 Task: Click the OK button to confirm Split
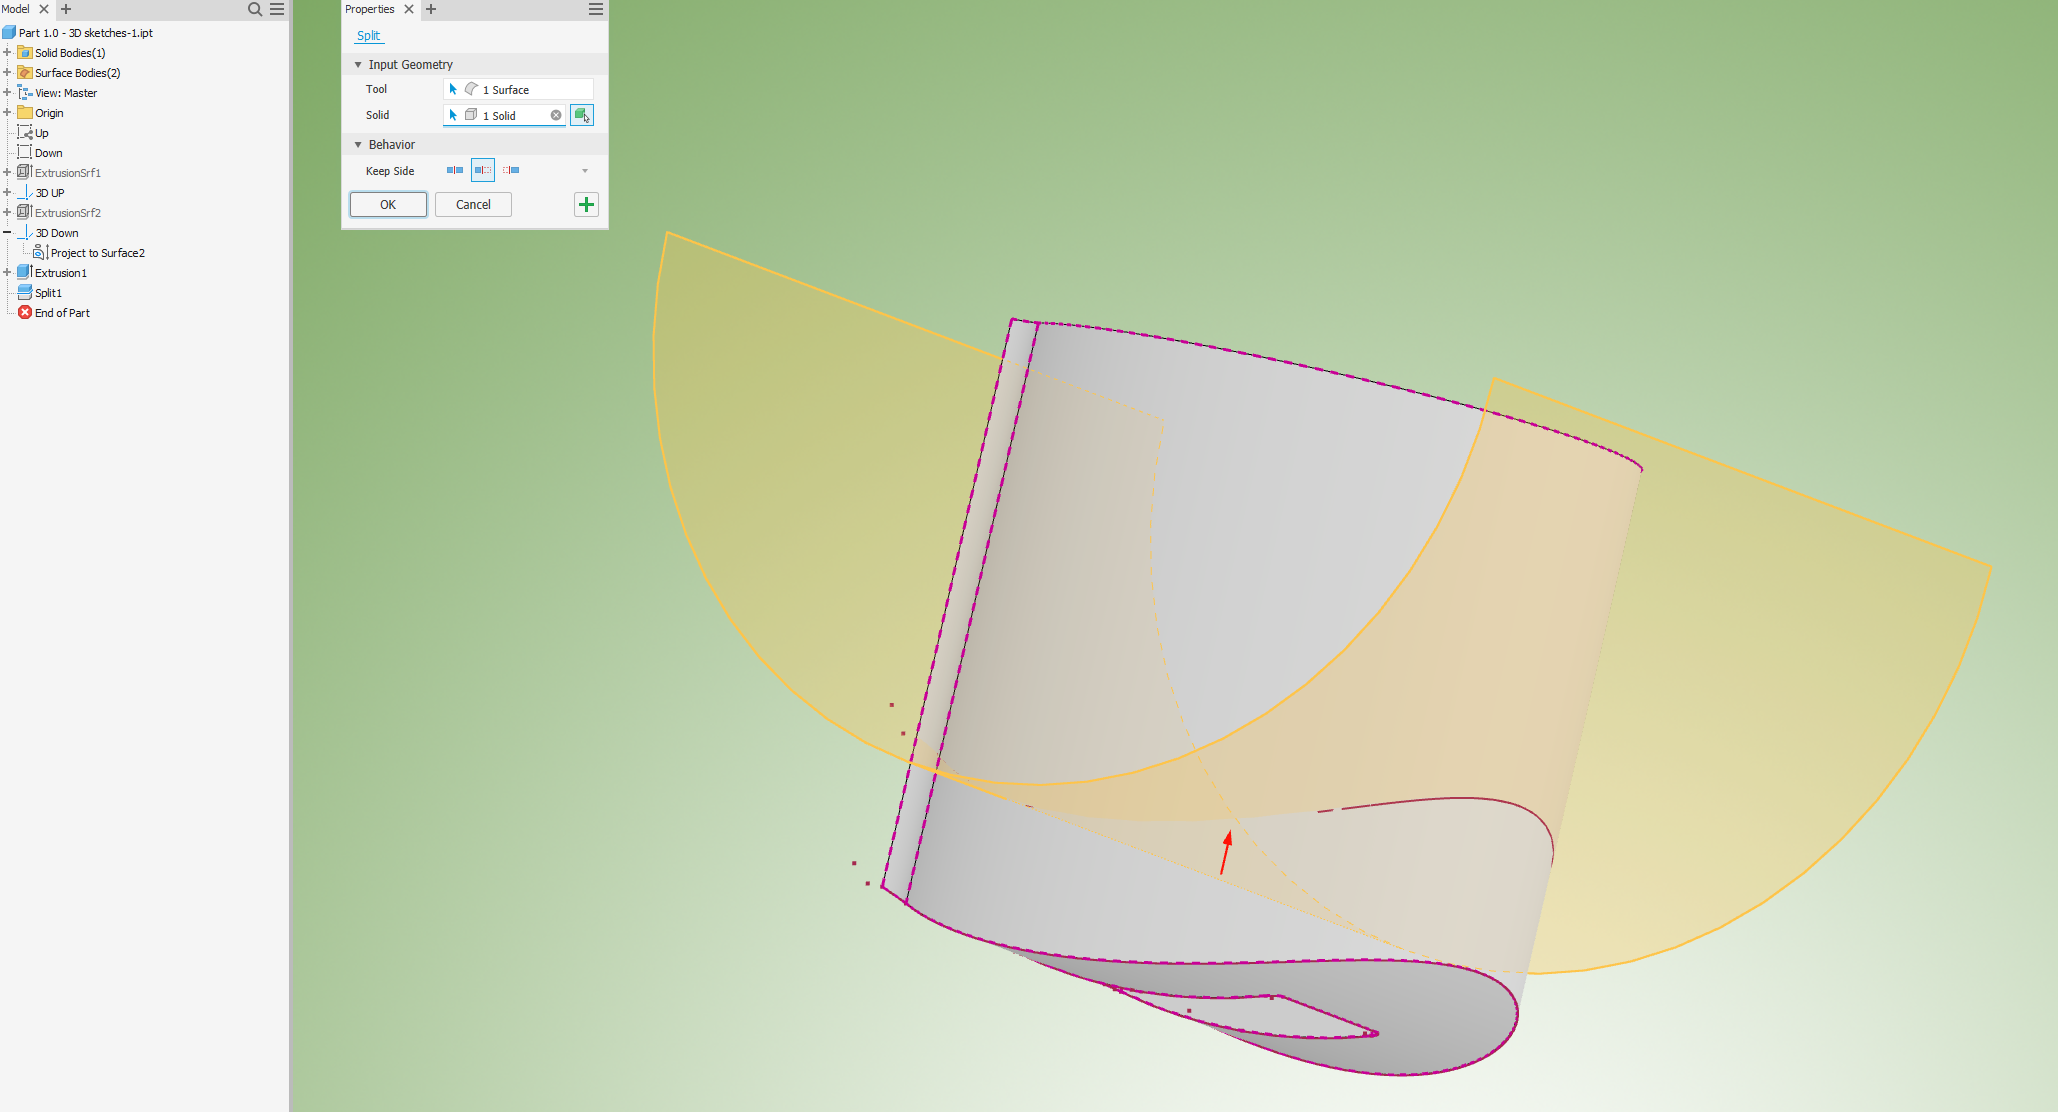tap(386, 204)
